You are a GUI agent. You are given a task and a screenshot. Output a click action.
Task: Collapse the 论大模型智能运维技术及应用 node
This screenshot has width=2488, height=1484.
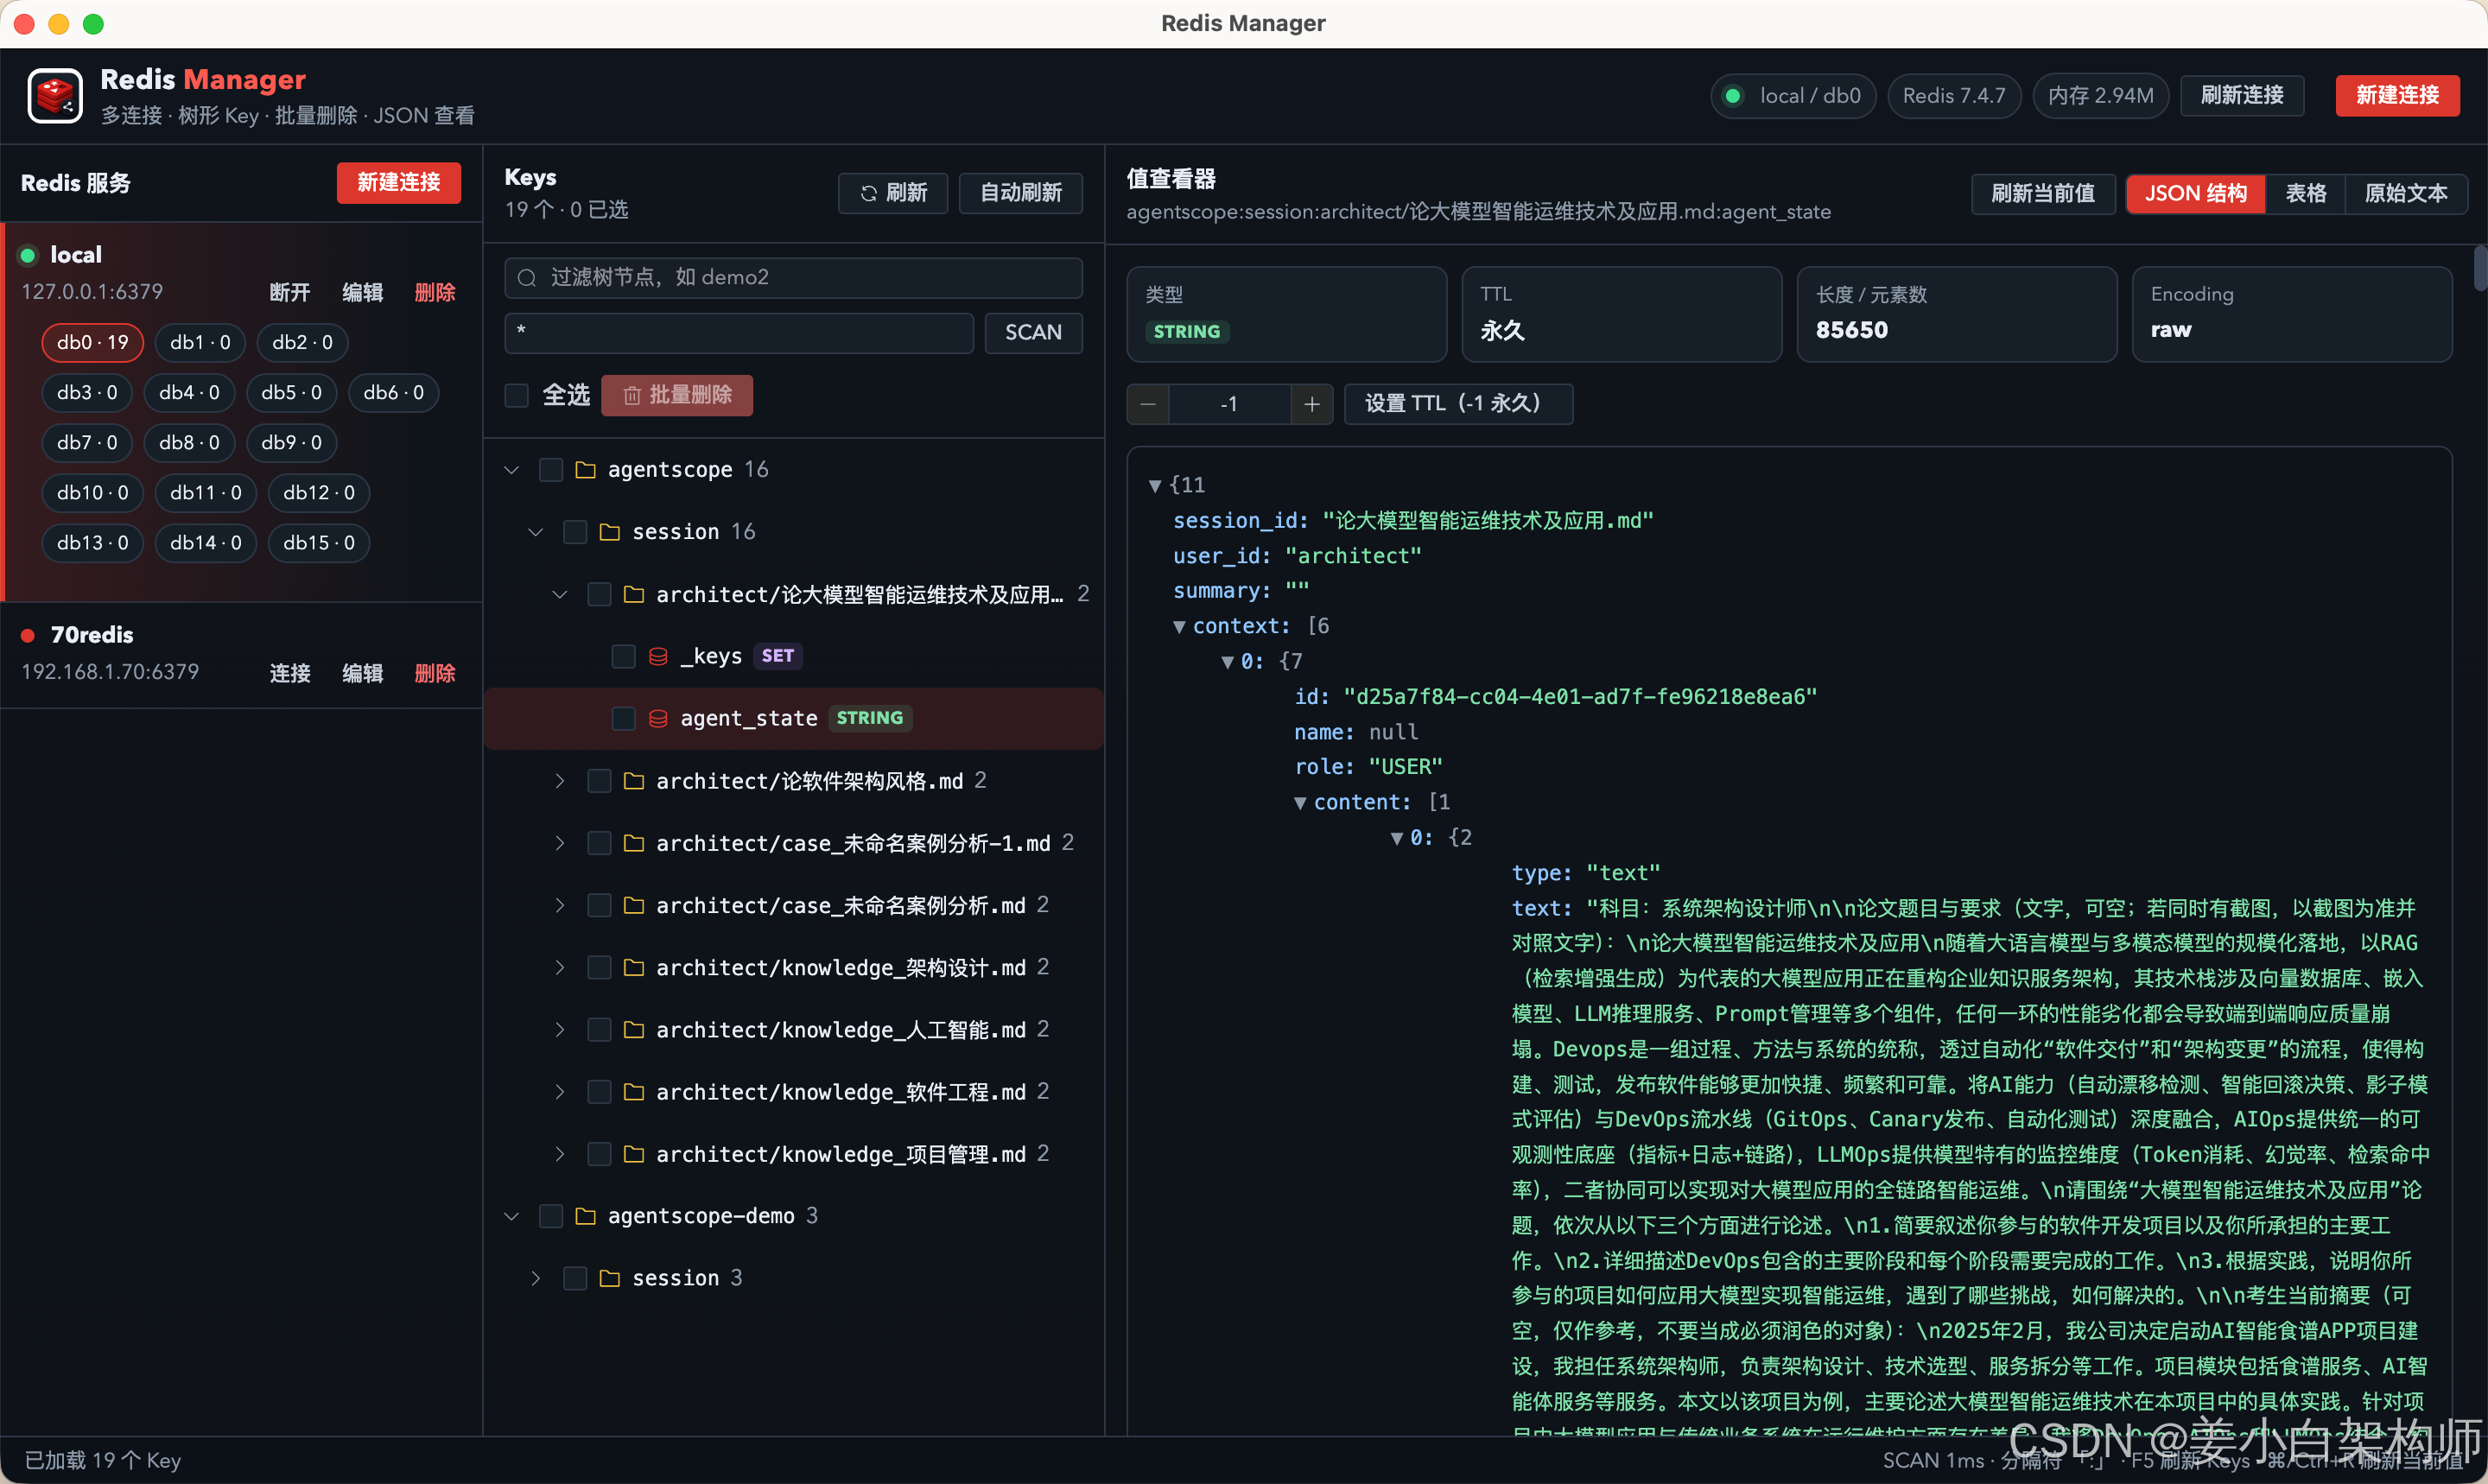560,594
